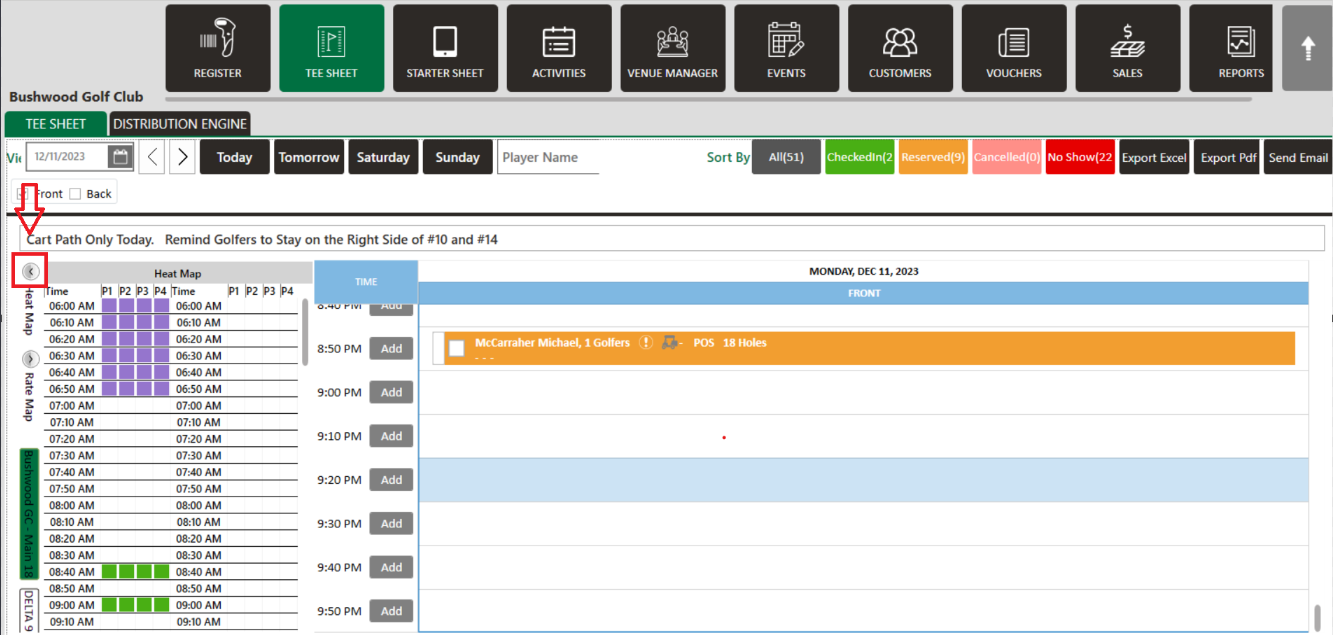The height and width of the screenshot is (635, 1333).
Task: Open the Venue Manager module
Action: [672, 48]
